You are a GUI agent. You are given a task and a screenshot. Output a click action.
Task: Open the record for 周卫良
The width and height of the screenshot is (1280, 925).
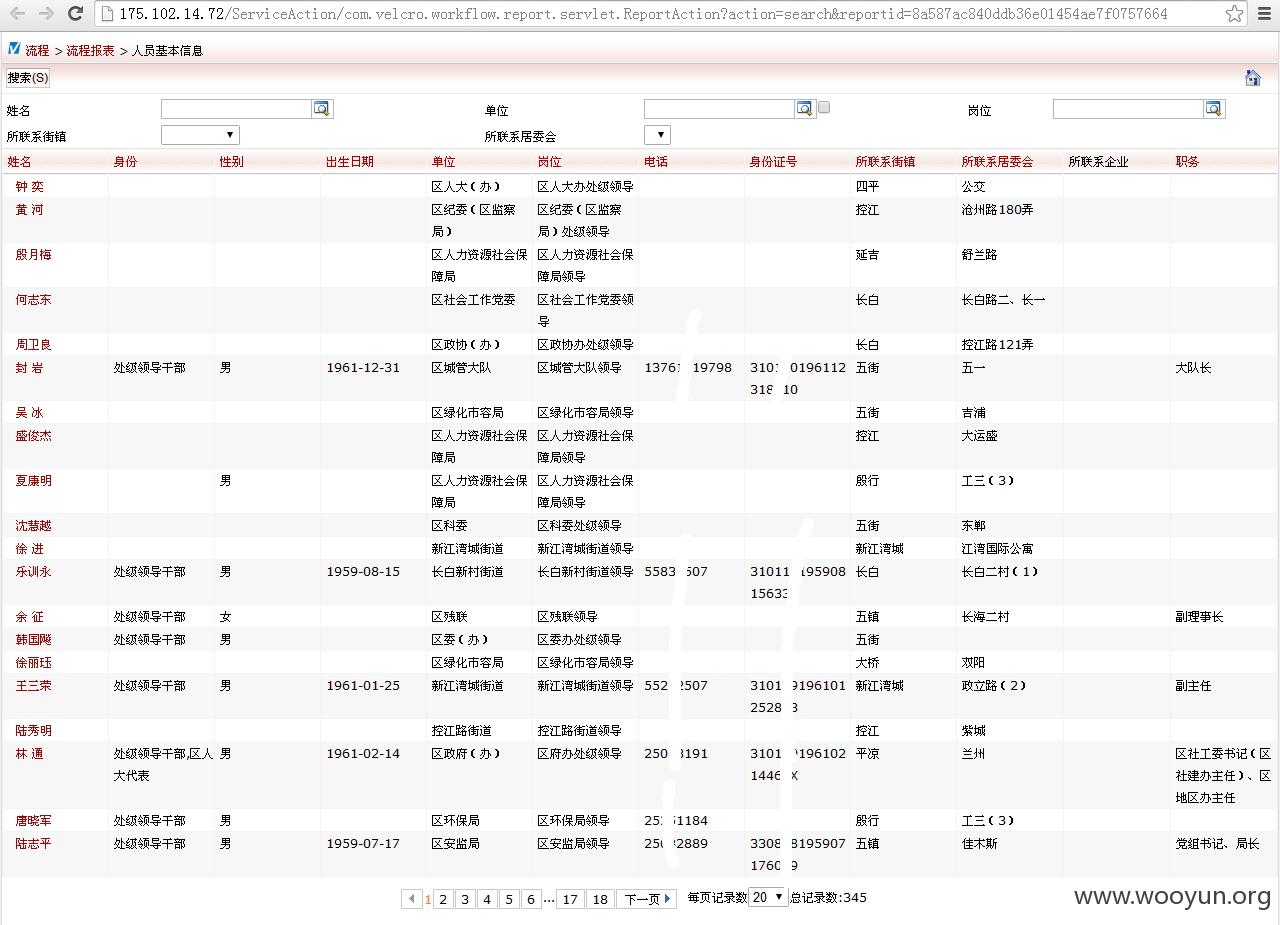33,345
